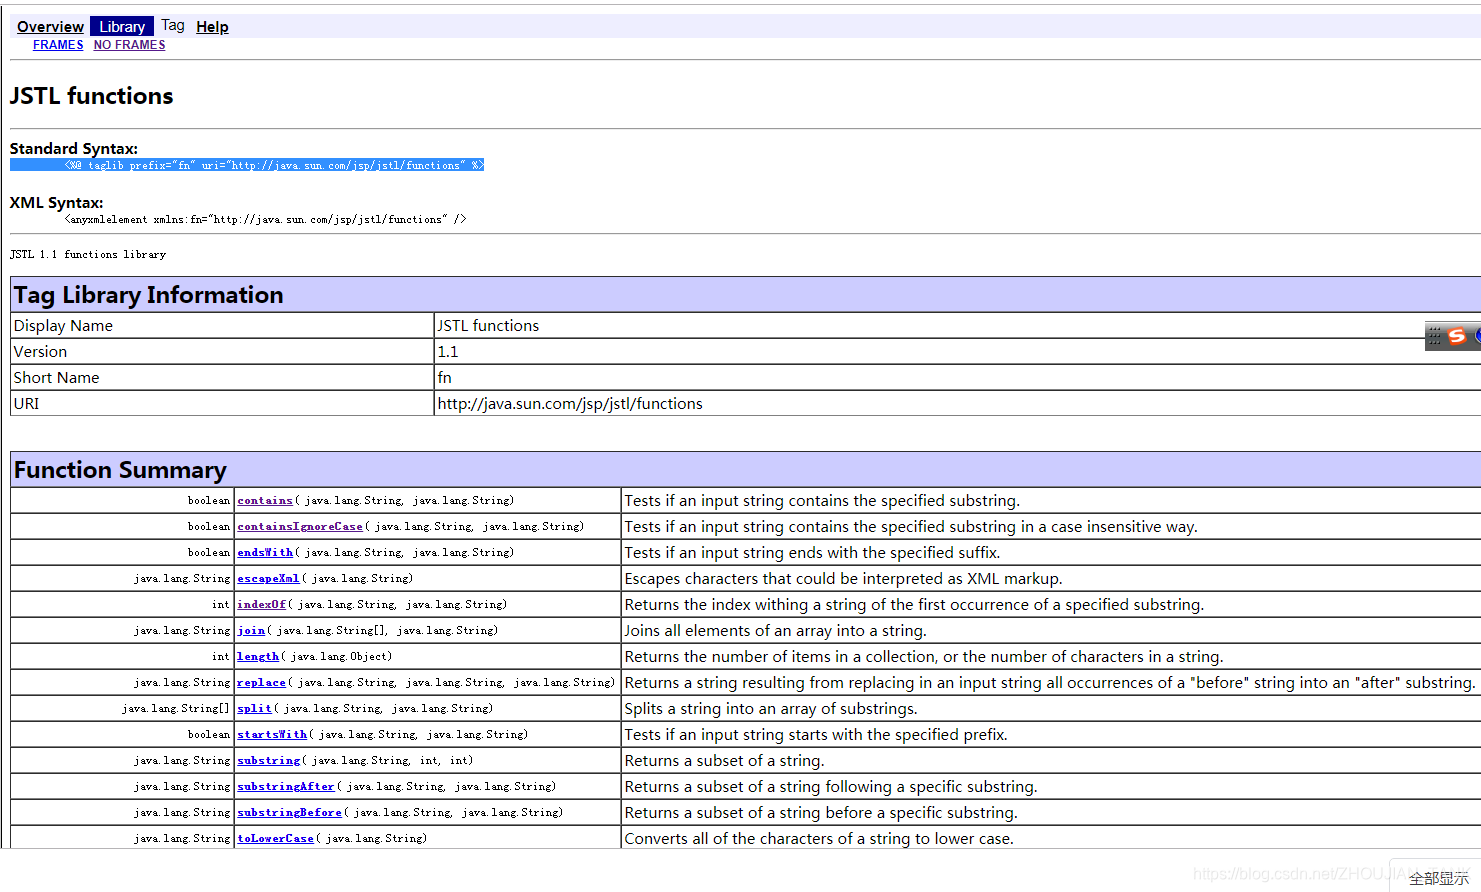This screenshot has height=892, width=1481.
Task: Open the join function link
Action: tap(251, 630)
